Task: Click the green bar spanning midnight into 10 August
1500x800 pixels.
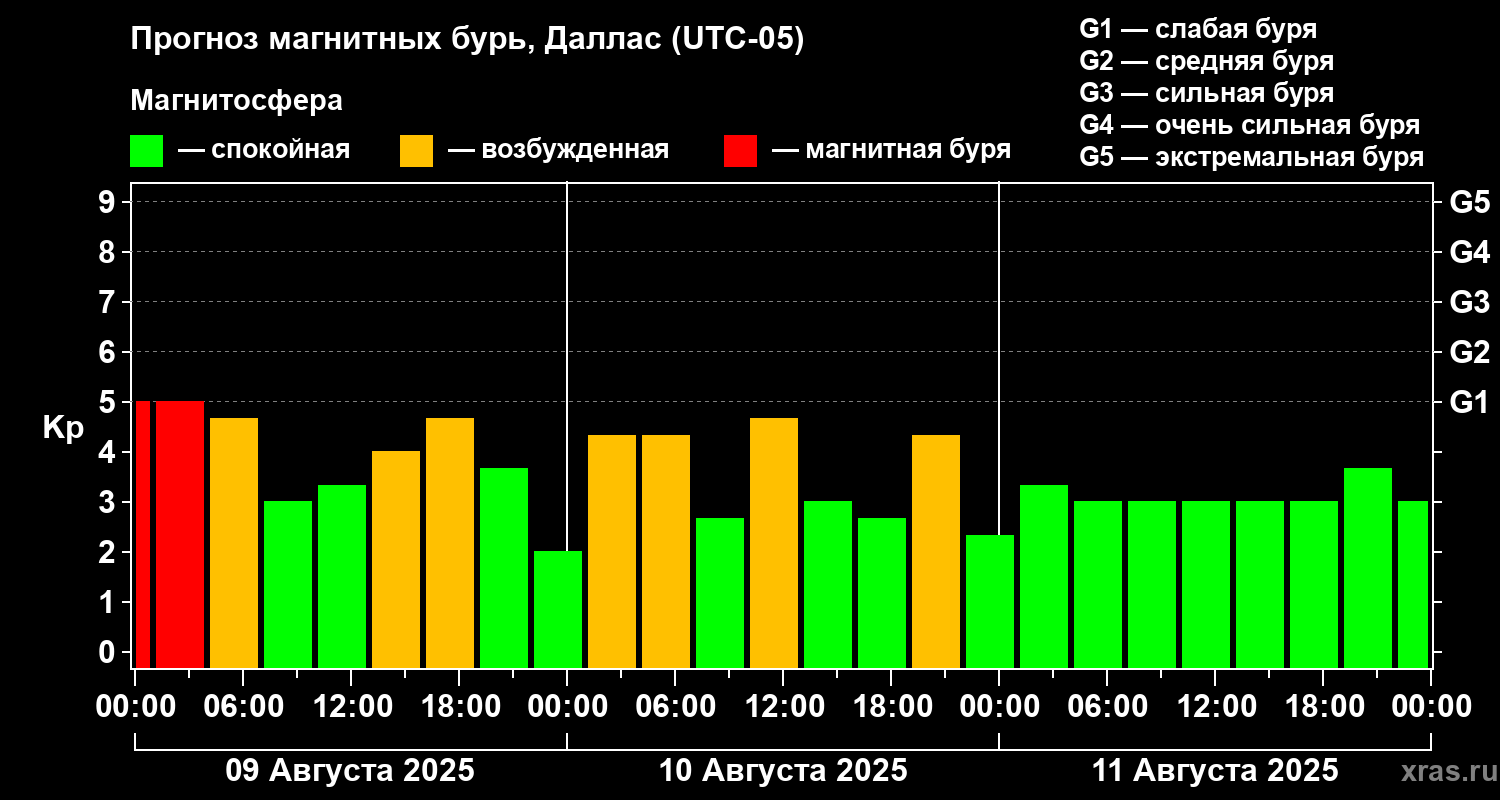Action: click(558, 609)
